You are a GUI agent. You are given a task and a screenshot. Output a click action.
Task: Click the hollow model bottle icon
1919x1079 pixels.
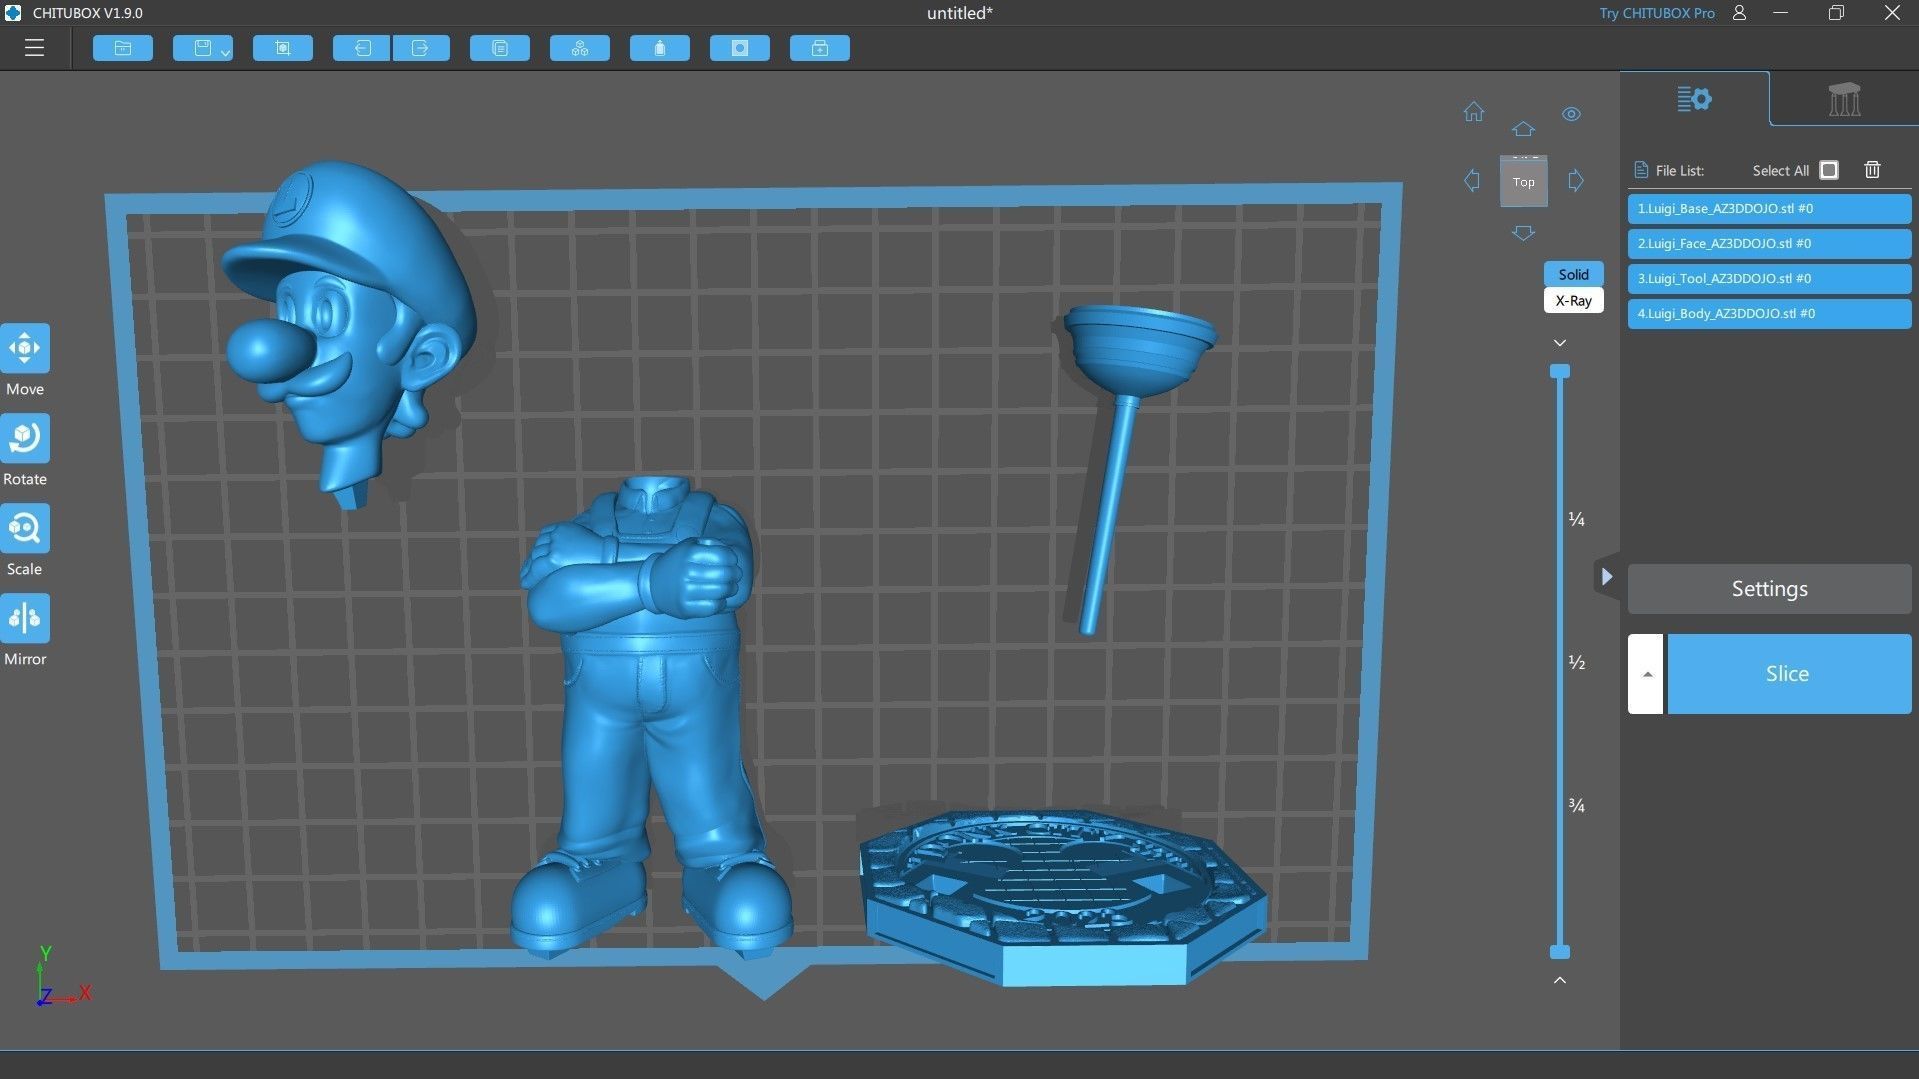[x=660, y=48]
